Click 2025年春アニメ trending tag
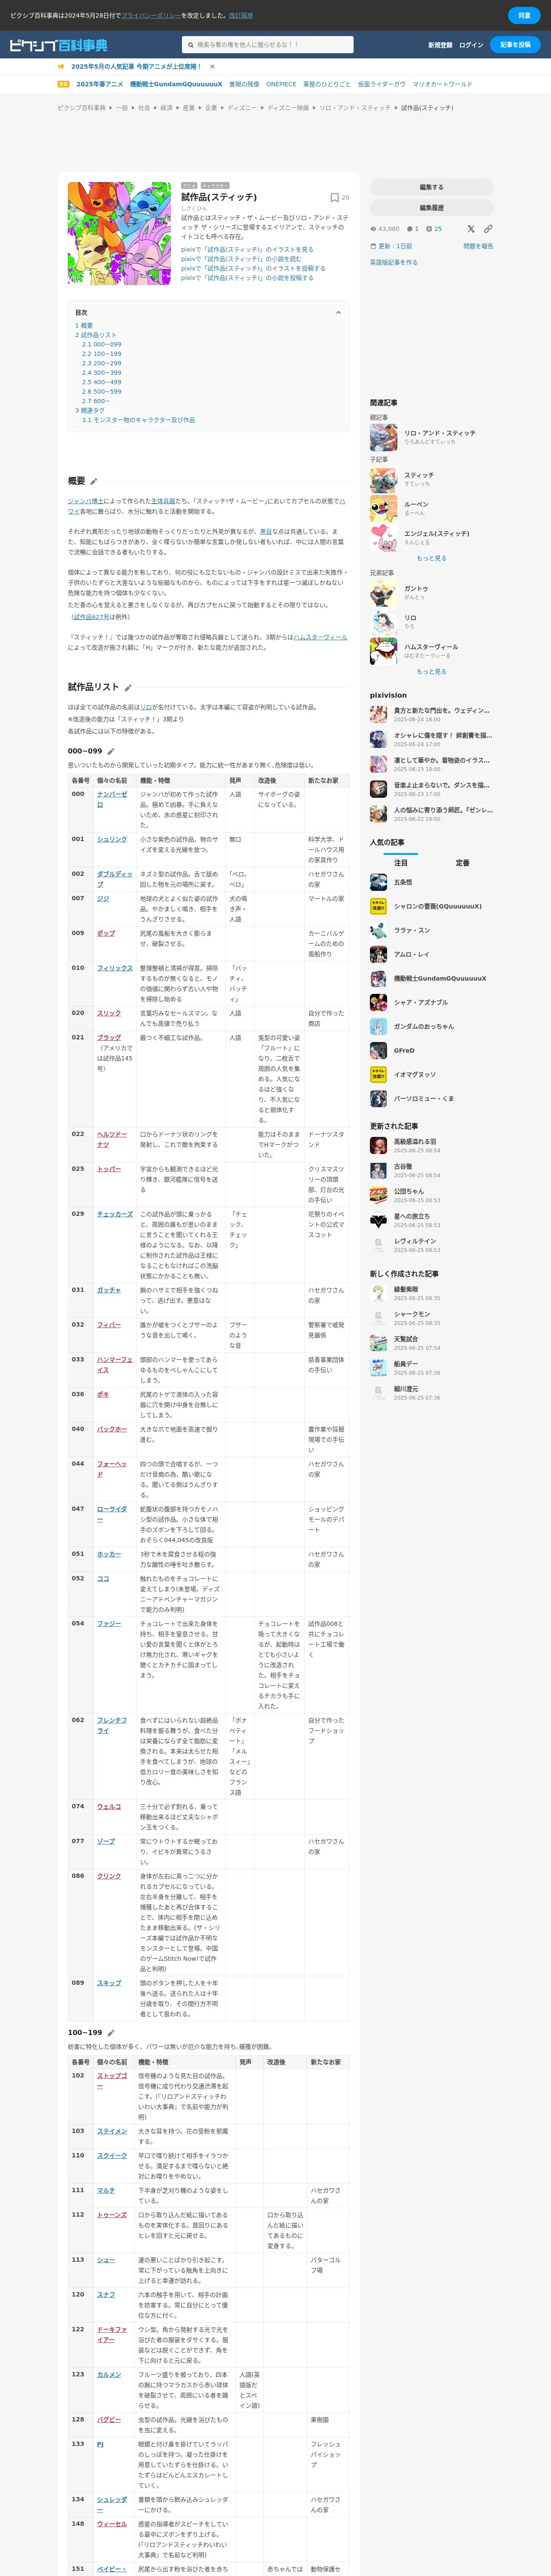 (100, 84)
